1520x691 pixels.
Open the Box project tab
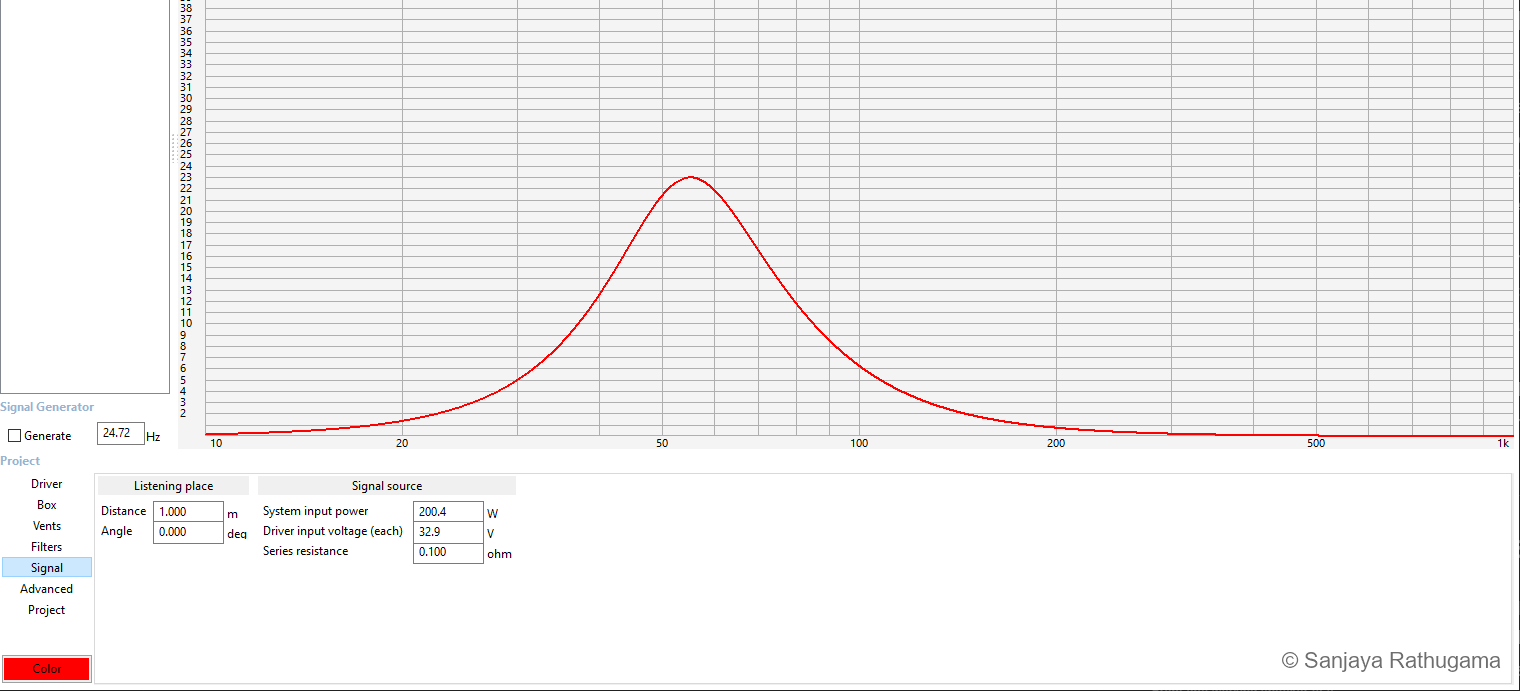[47, 505]
